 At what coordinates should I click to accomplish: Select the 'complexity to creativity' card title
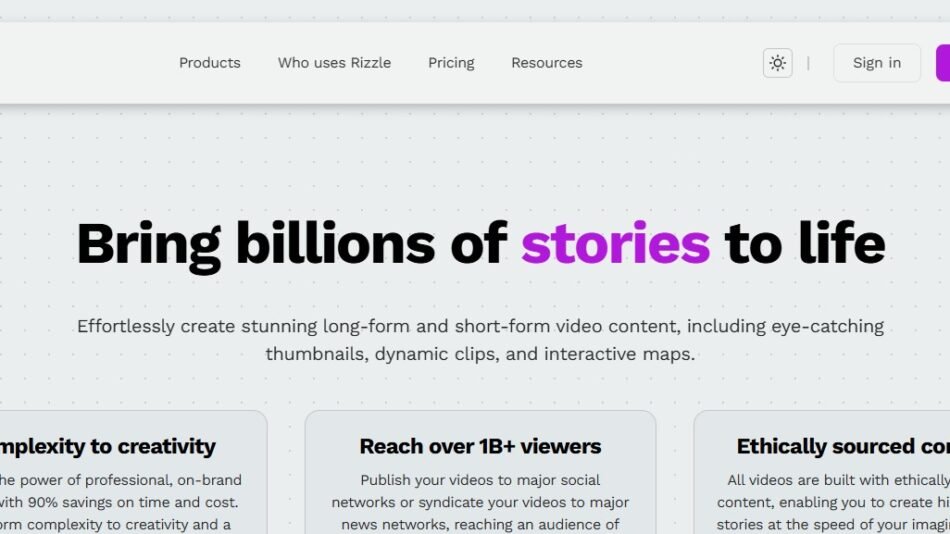pos(108,446)
